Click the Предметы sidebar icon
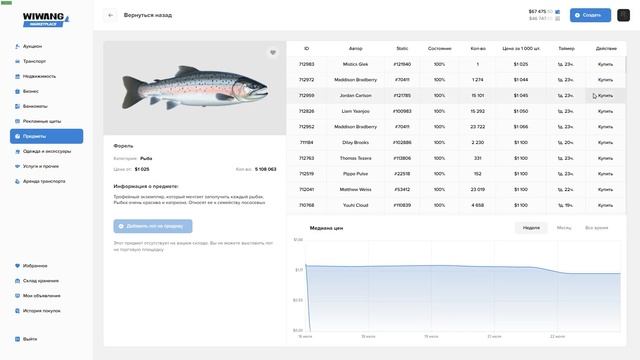640x360 pixels. 17,136
